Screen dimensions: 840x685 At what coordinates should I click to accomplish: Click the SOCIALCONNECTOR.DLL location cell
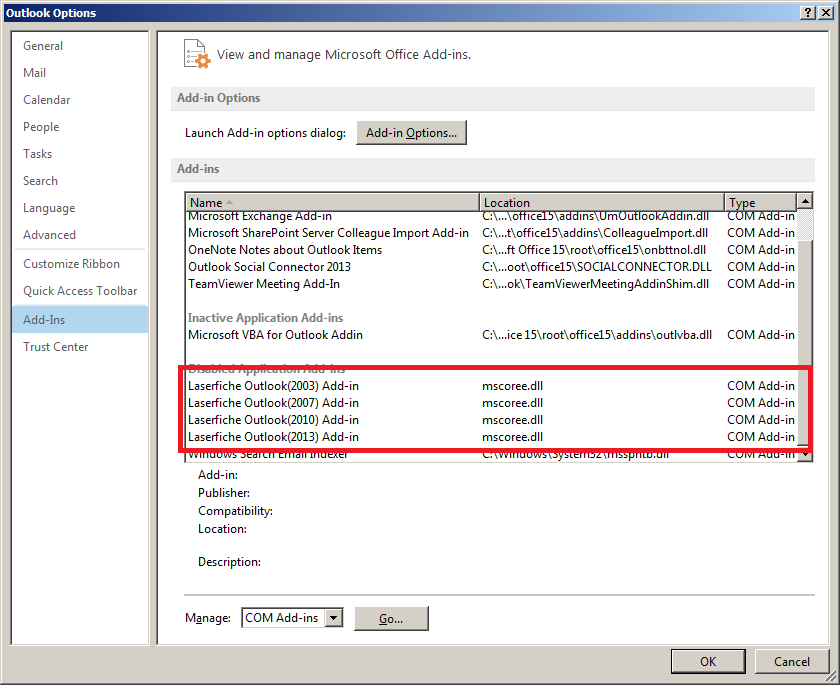pos(597,267)
